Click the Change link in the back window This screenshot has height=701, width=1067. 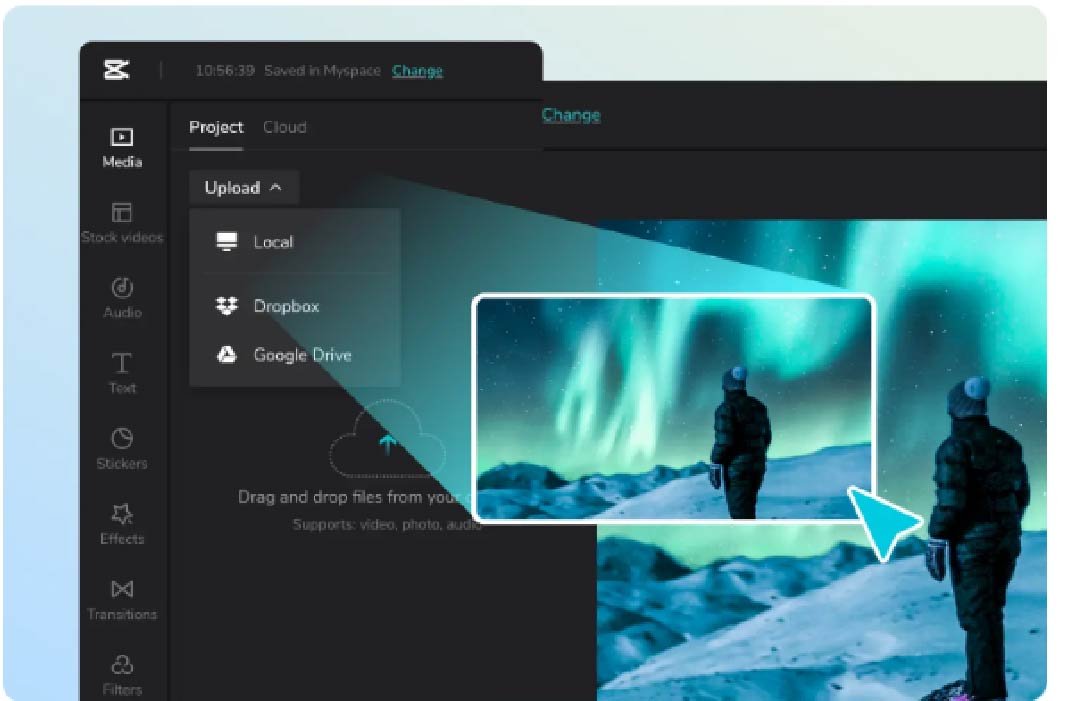tap(571, 115)
